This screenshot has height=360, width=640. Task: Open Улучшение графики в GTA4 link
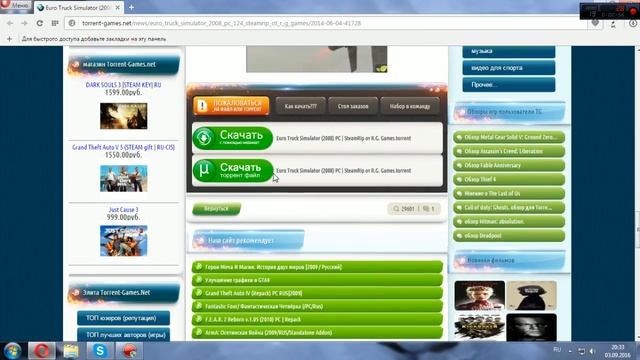[317, 280]
